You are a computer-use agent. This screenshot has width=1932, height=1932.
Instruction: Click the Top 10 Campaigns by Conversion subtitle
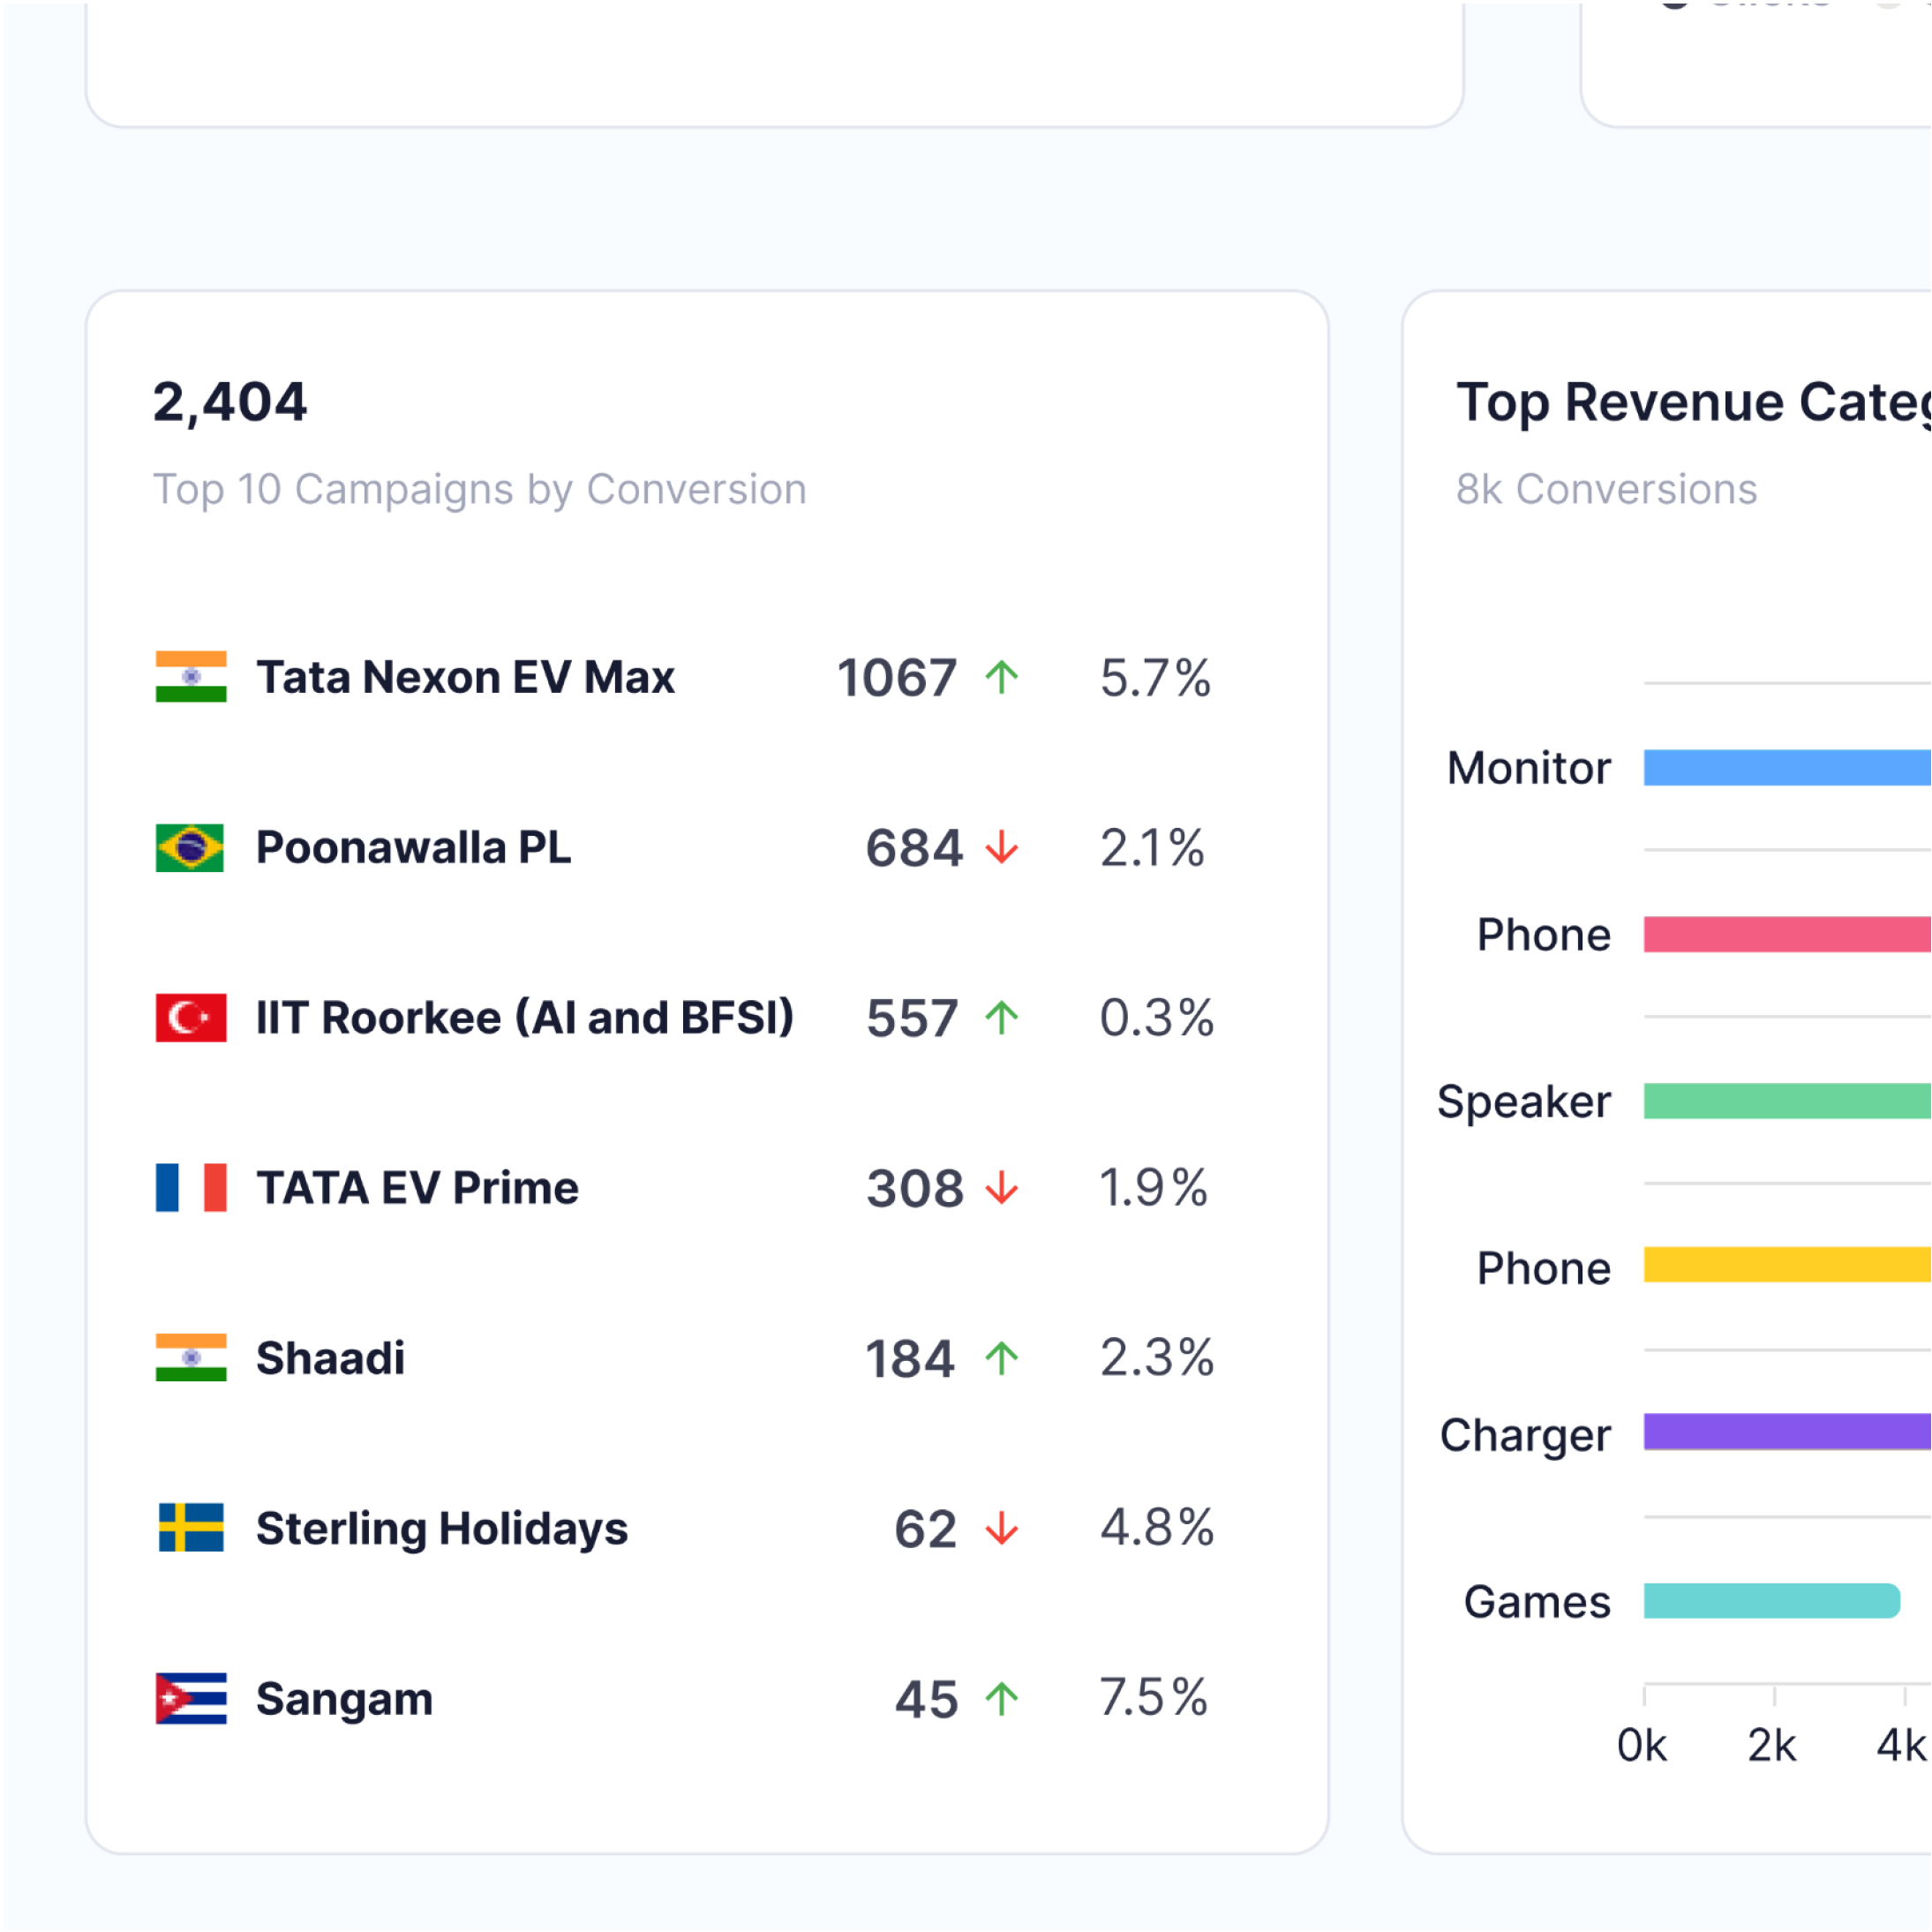coord(479,489)
